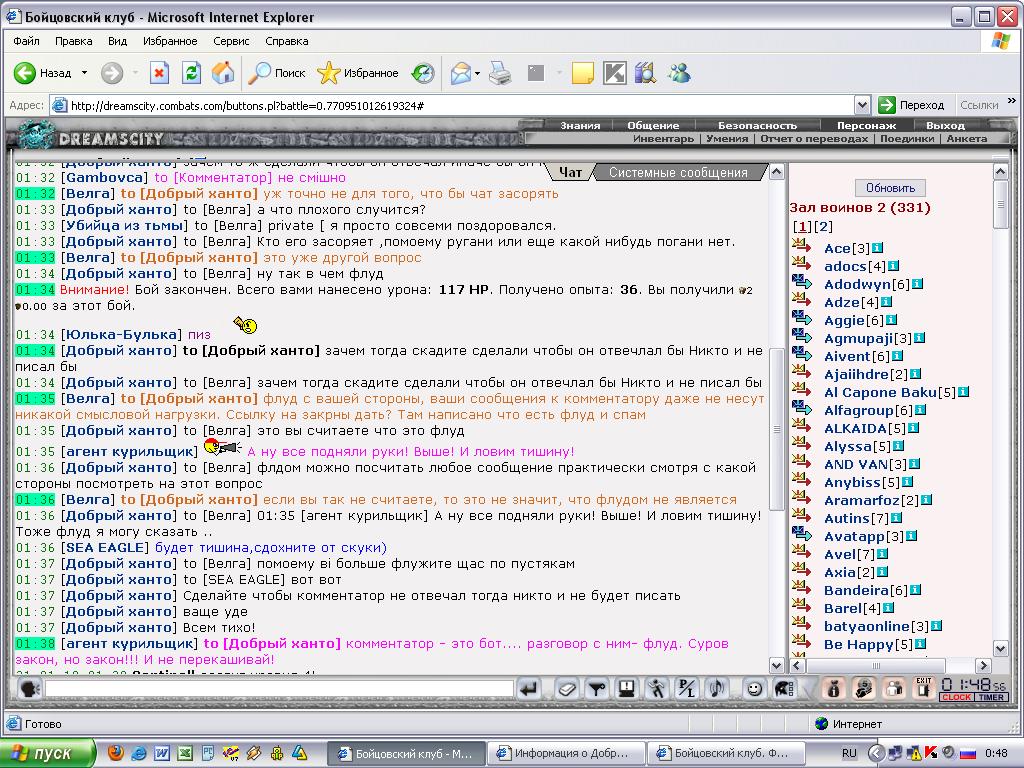Viewport: 1024px width, 768px height.
Task: Click the talking head icon left of input
Action: (29, 689)
